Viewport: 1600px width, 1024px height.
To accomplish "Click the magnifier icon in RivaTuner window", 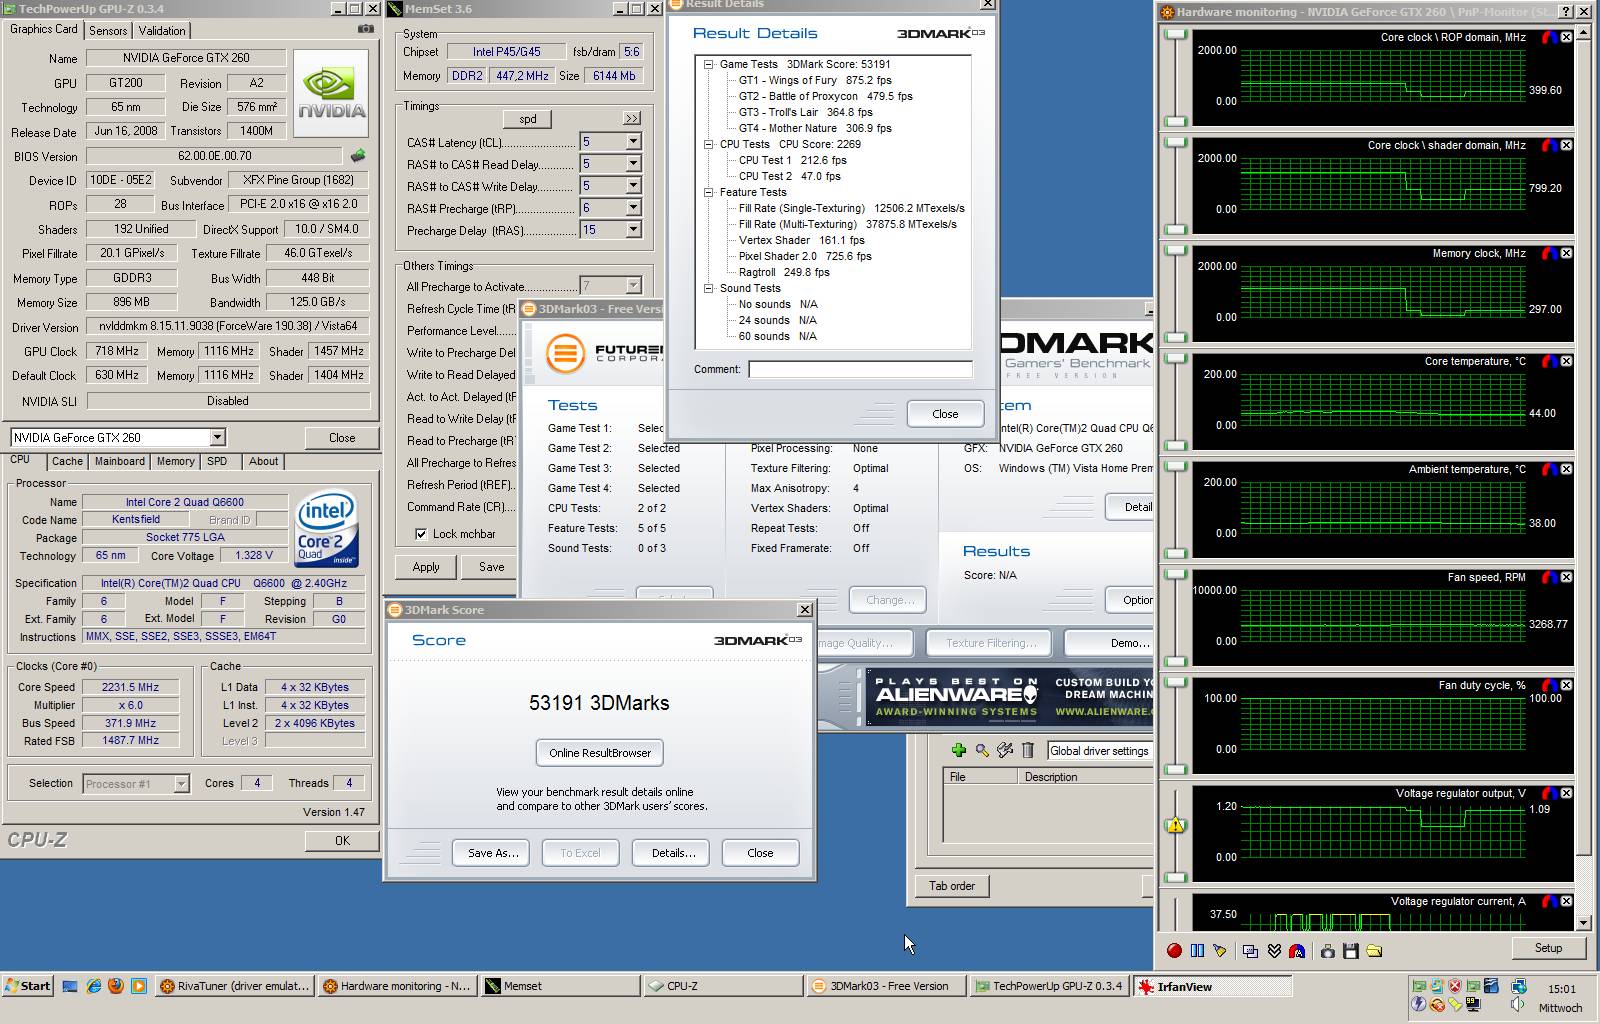I will [x=982, y=750].
